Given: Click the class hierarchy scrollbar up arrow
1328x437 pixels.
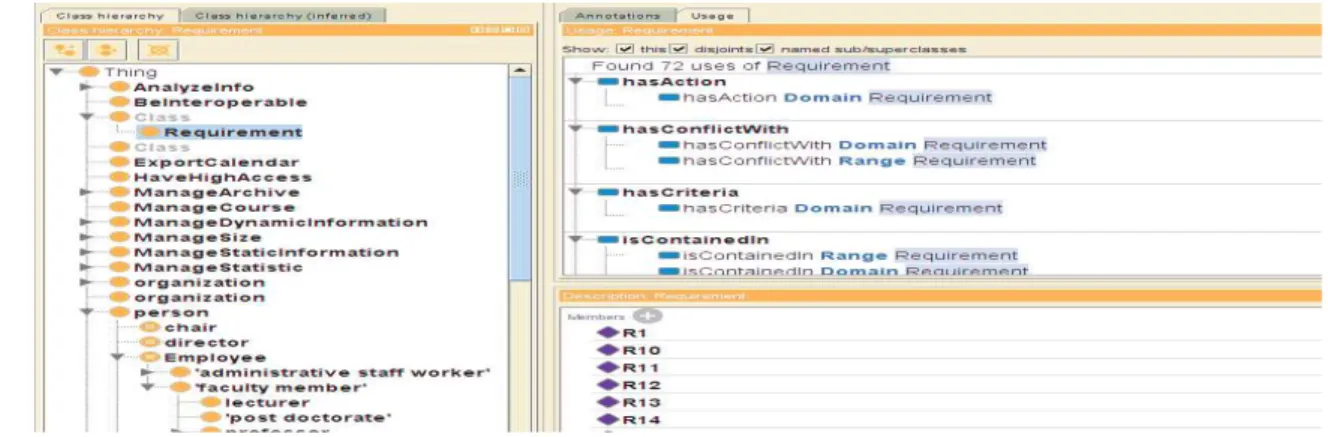Looking at the screenshot, I should pyautogui.click(x=519, y=71).
